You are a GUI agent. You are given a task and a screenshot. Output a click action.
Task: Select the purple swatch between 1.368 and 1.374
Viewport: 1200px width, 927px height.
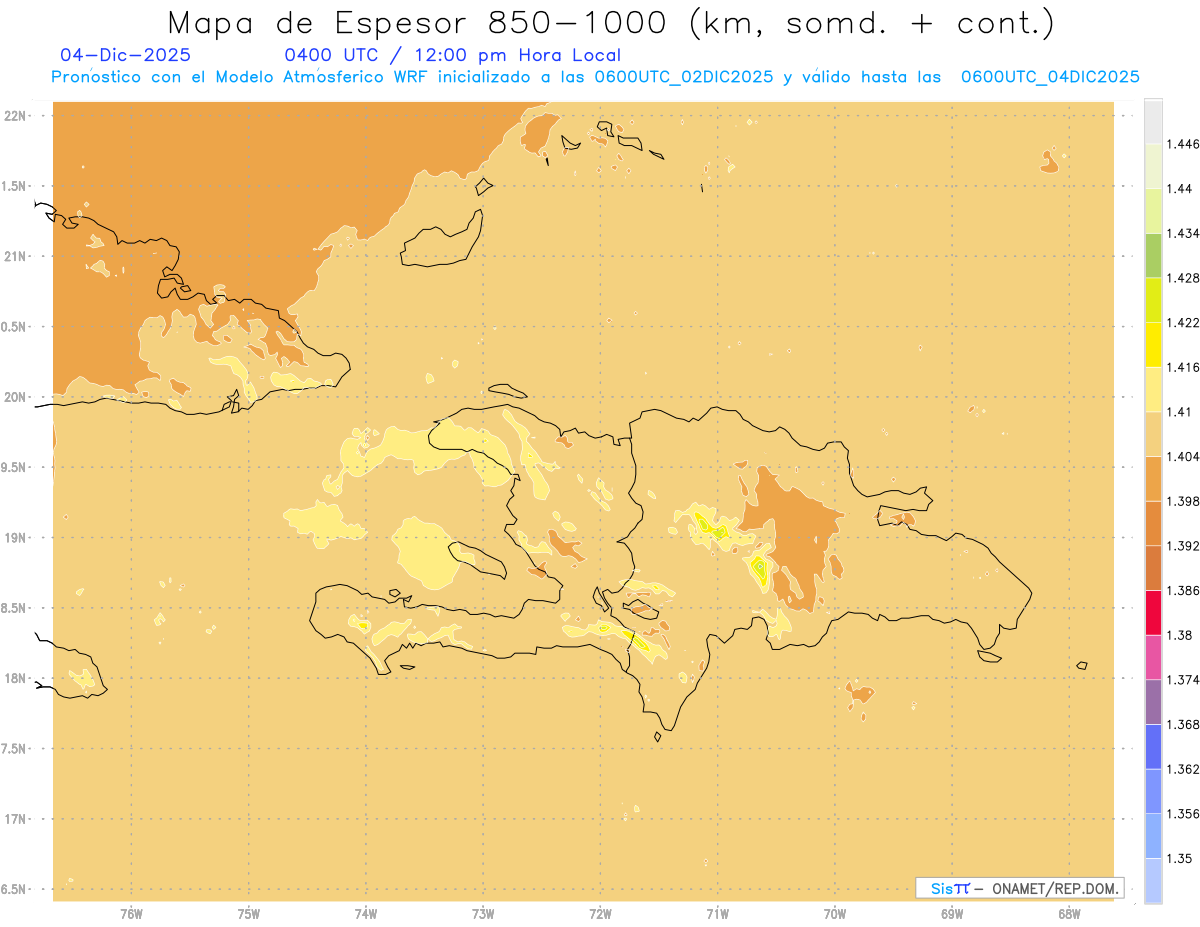[1153, 702]
